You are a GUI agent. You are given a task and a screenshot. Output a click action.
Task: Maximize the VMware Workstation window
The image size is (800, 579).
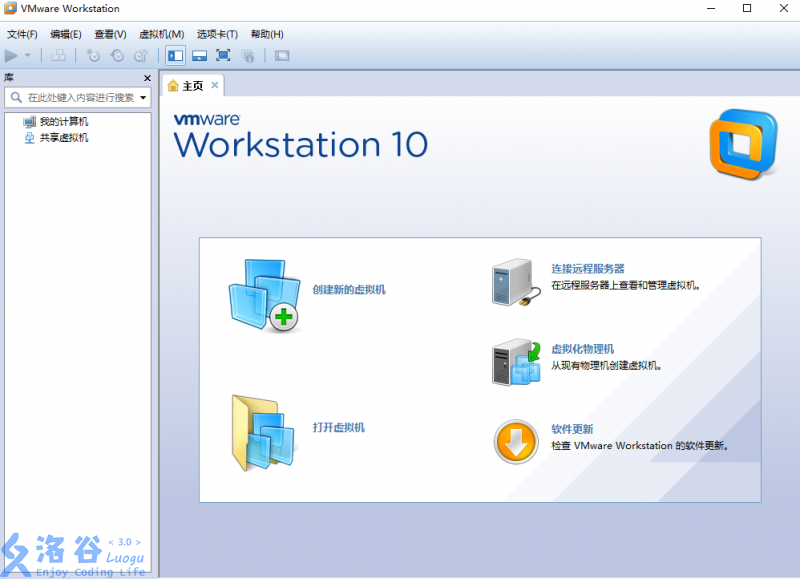[x=747, y=8]
